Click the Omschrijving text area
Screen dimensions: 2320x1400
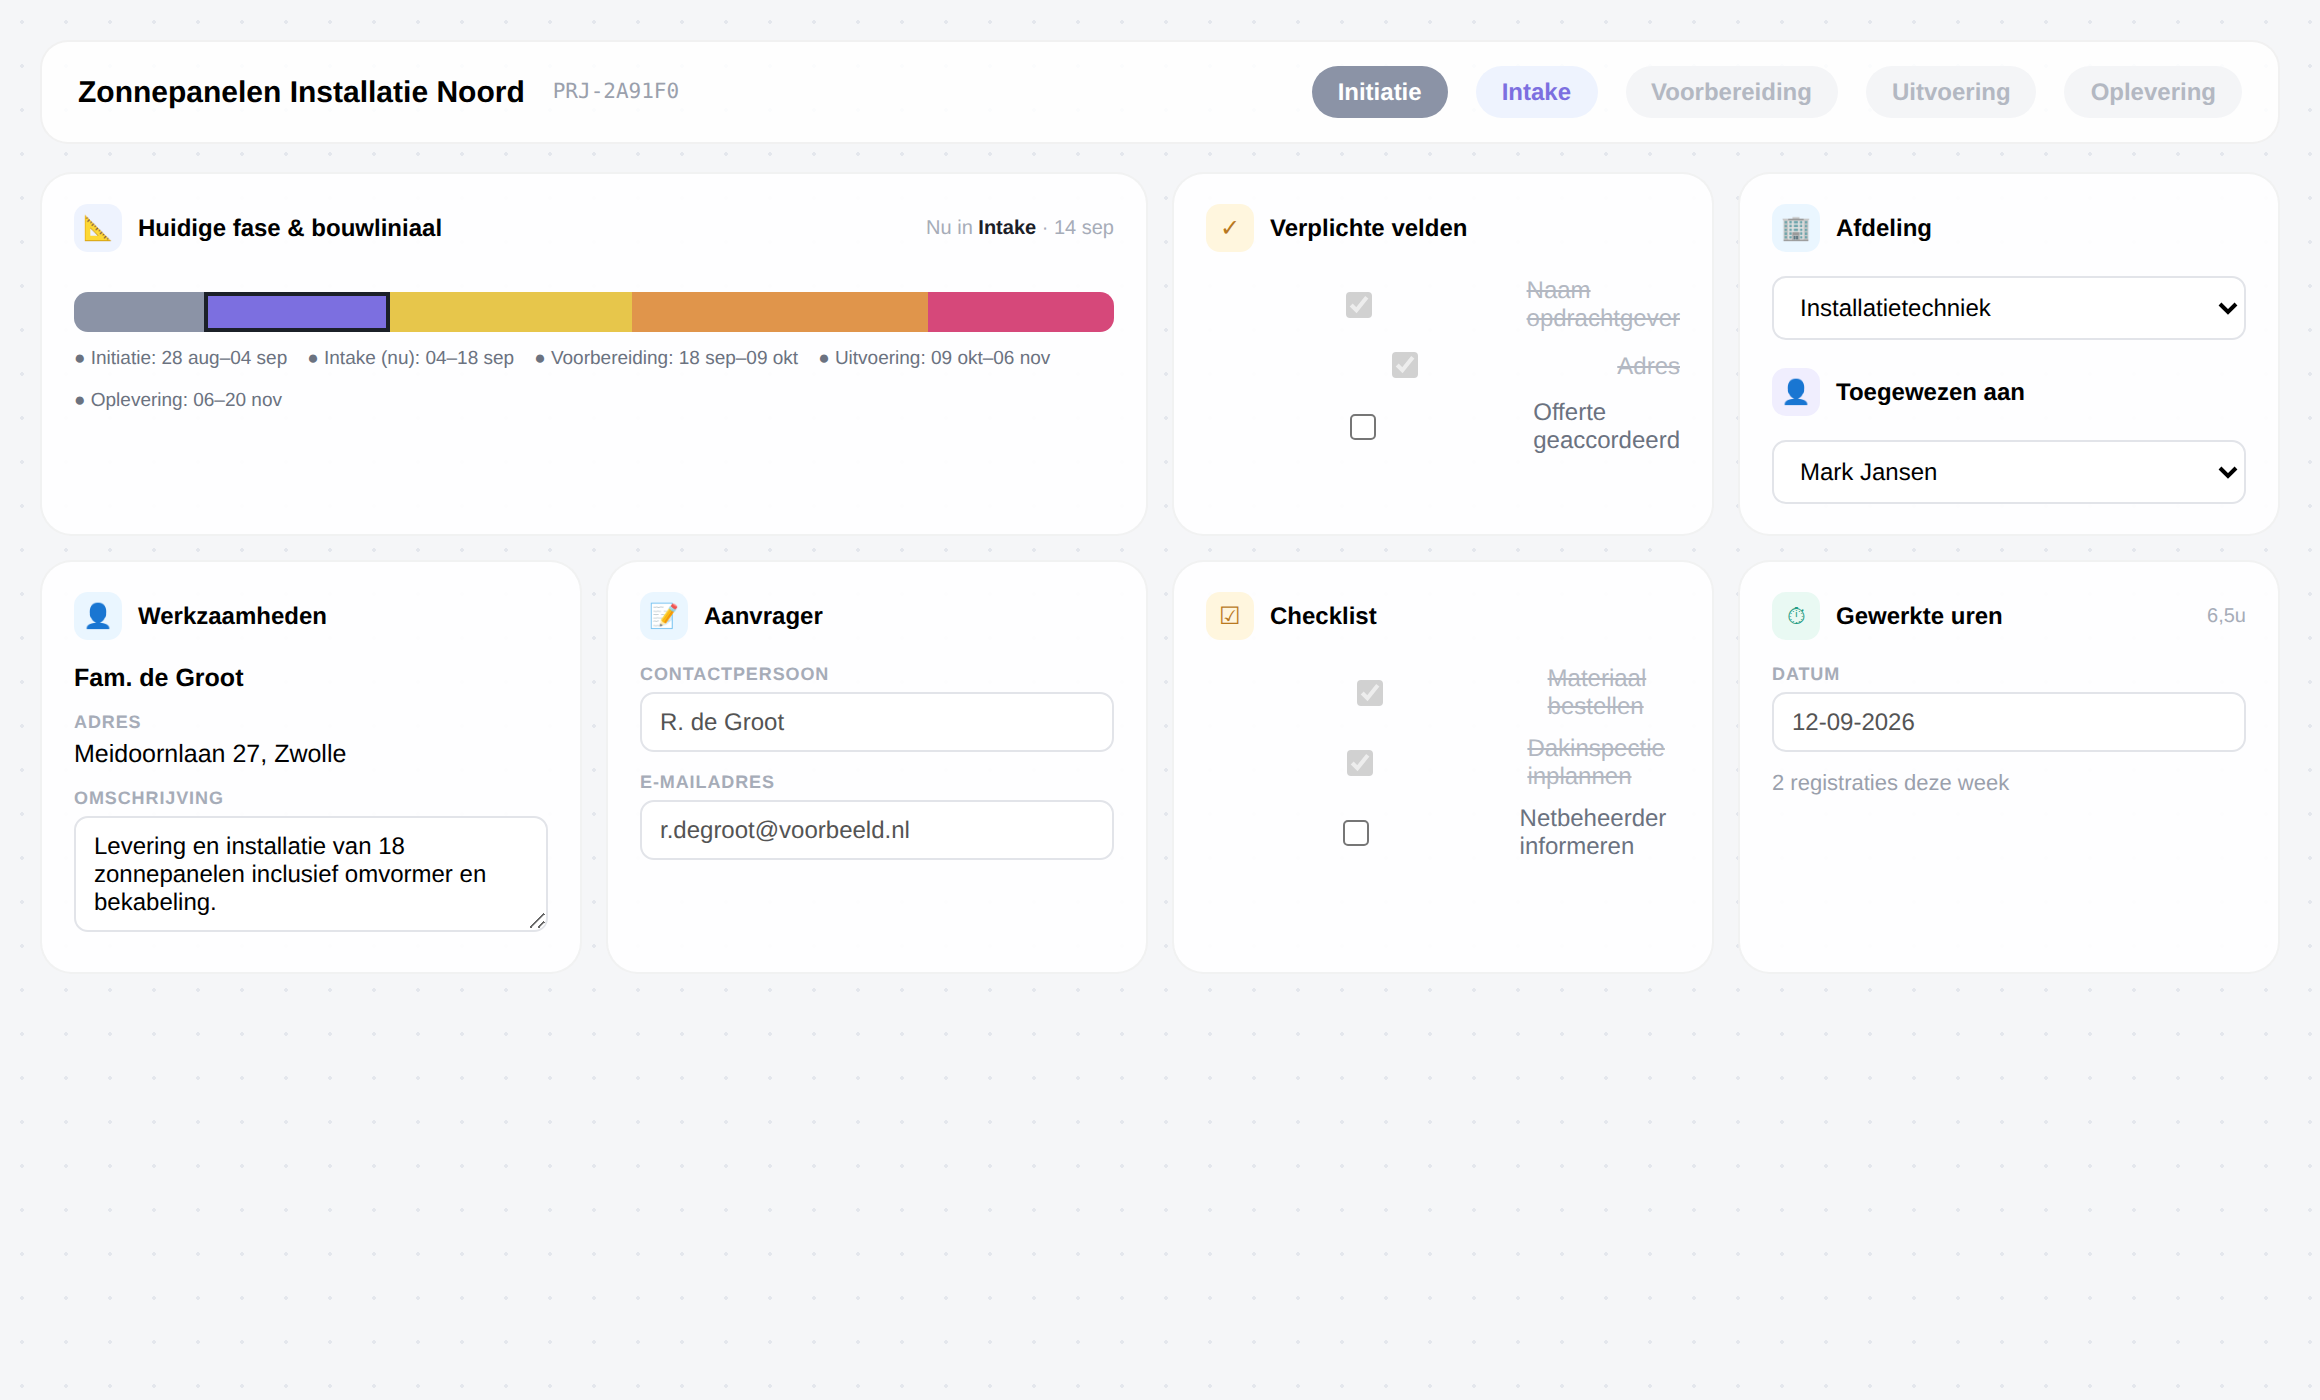coord(311,874)
